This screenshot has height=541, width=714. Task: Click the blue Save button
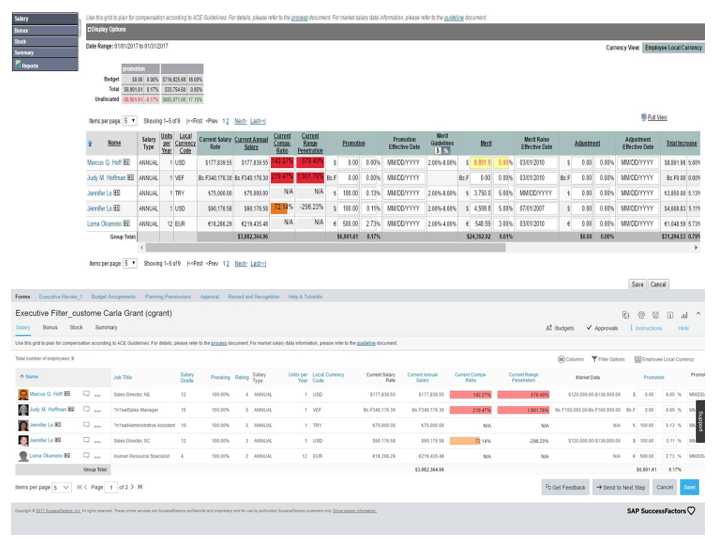coord(689,487)
